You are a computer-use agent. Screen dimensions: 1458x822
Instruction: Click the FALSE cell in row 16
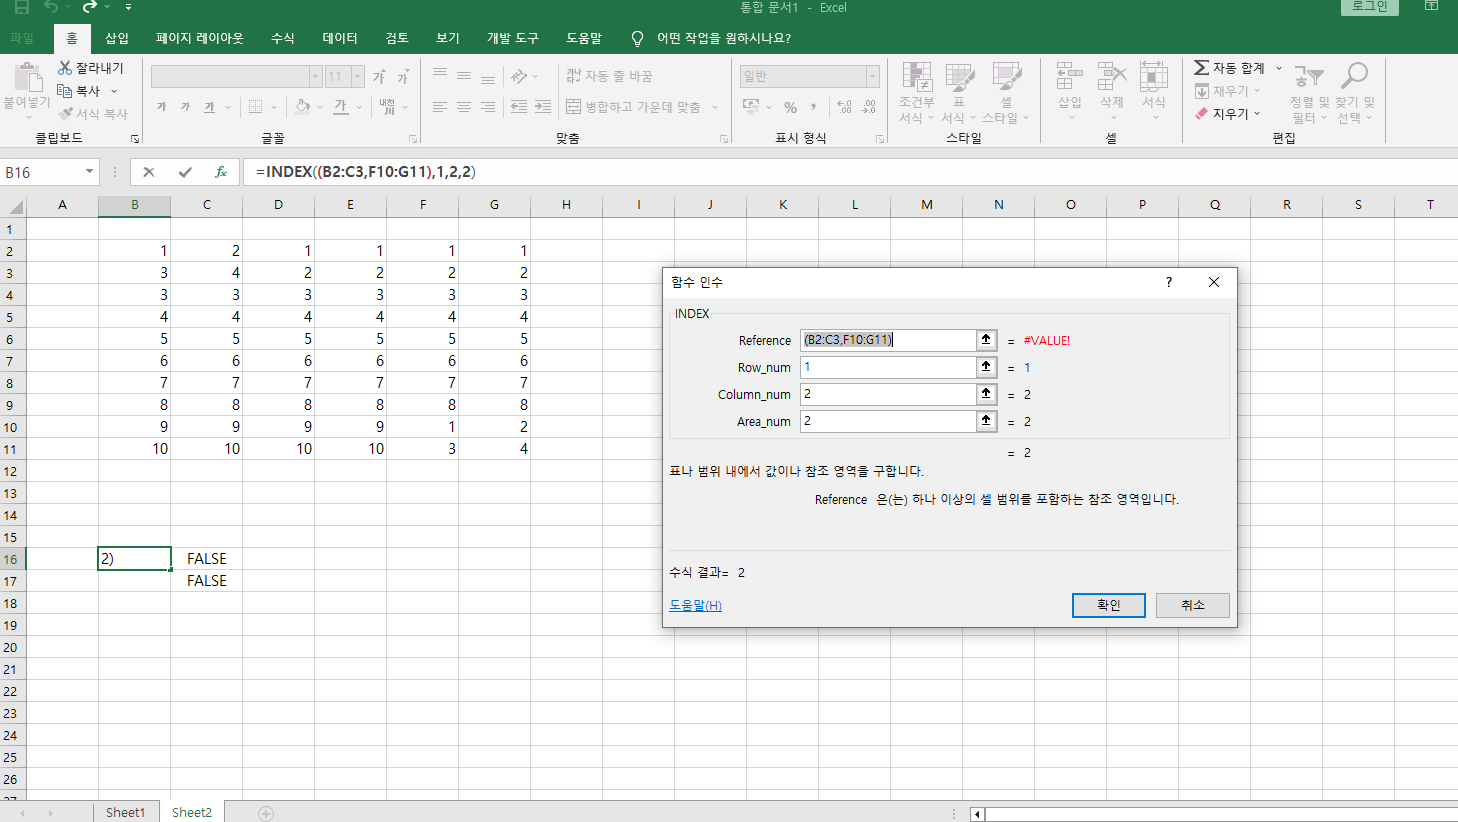(x=207, y=559)
